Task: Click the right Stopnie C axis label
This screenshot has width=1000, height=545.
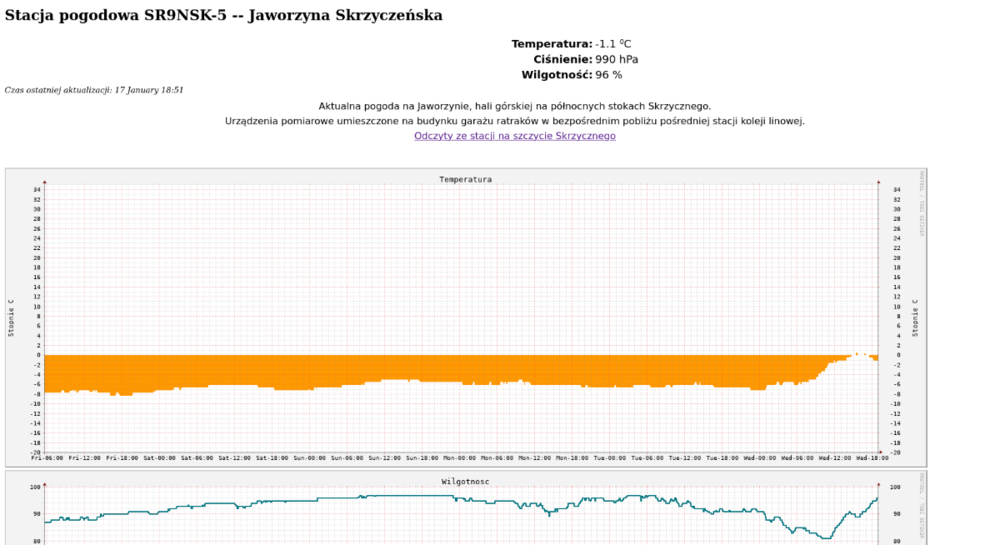Action: [x=914, y=318]
